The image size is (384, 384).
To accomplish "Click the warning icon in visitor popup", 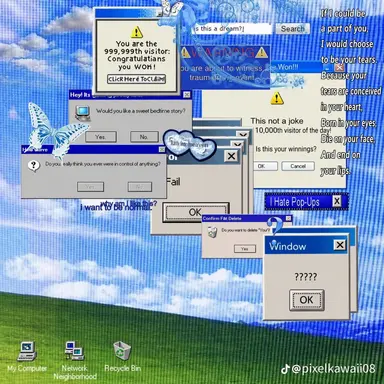I will pyautogui.click(x=137, y=32).
